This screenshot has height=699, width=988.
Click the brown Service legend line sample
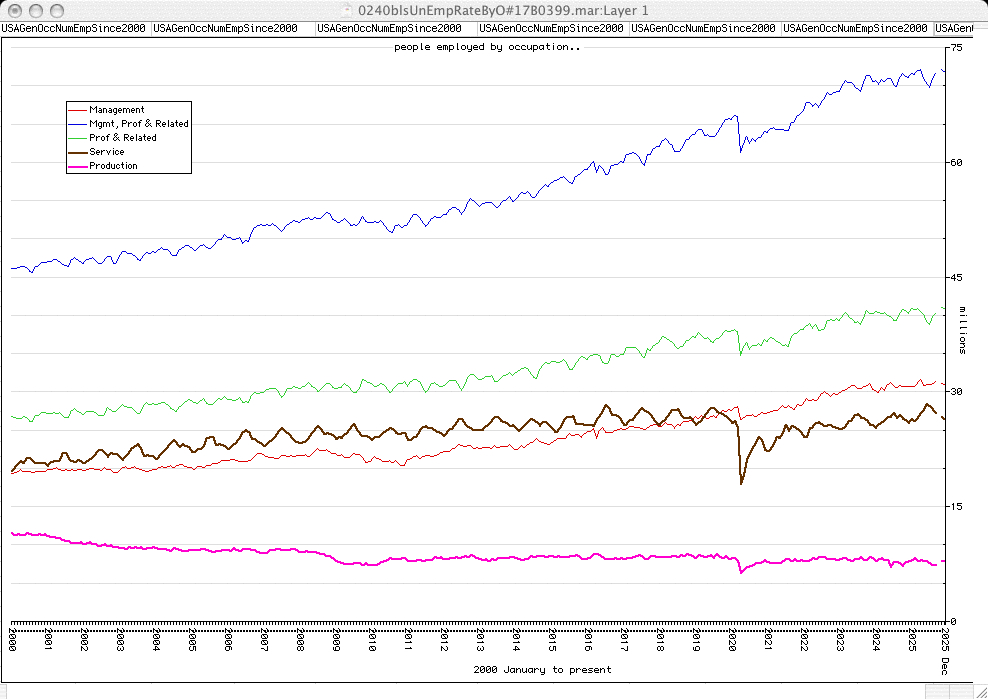tap(77, 152)
